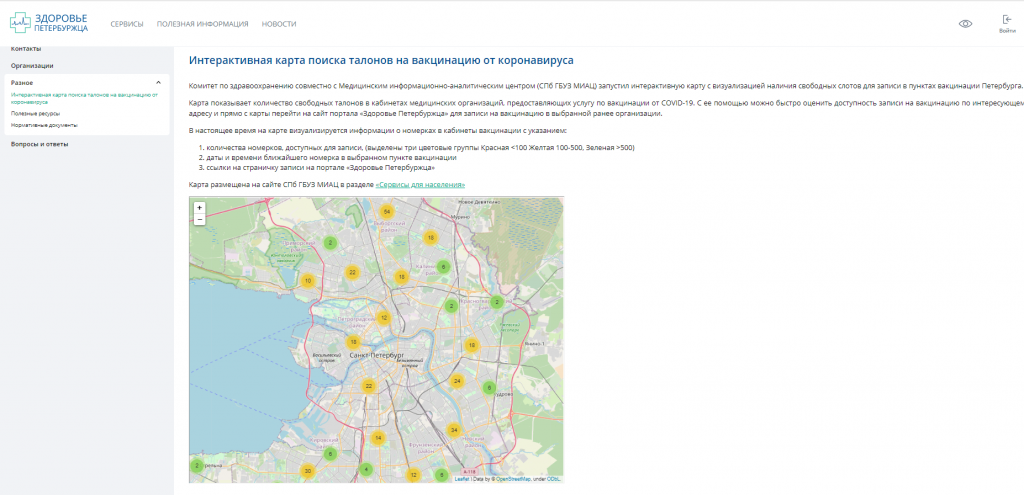The height and width of the screenshot is (495, 1024).
Task: Select Контакты in the sidebar
Action: 26,49
